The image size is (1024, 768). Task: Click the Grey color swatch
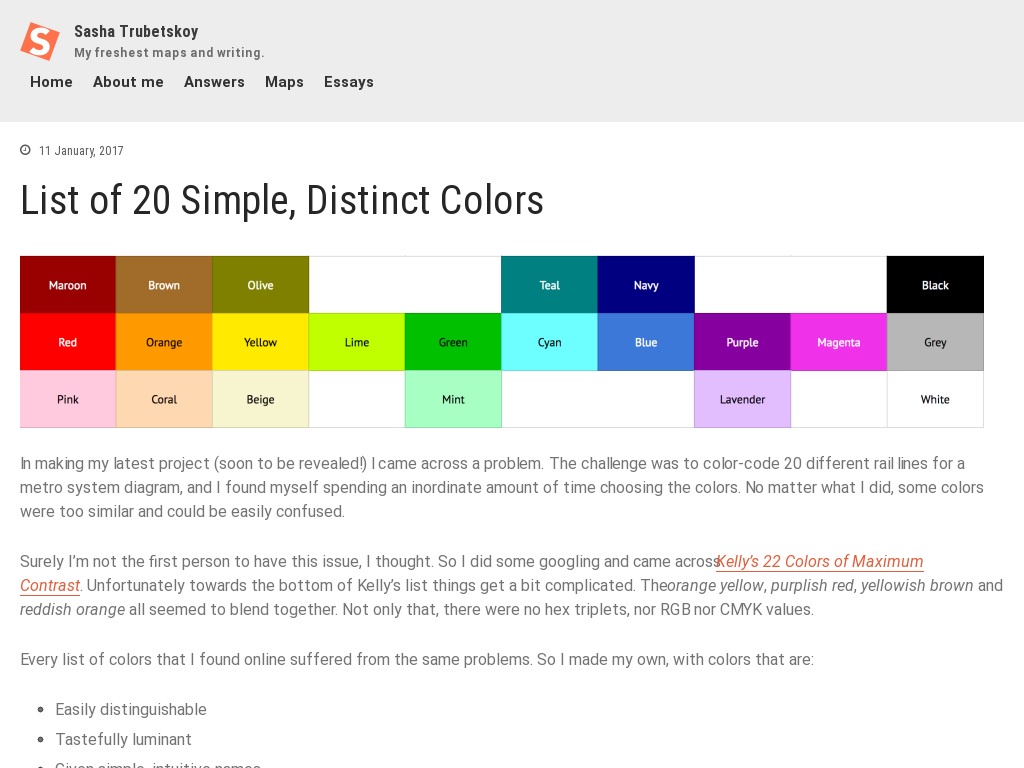pos(935,342)
